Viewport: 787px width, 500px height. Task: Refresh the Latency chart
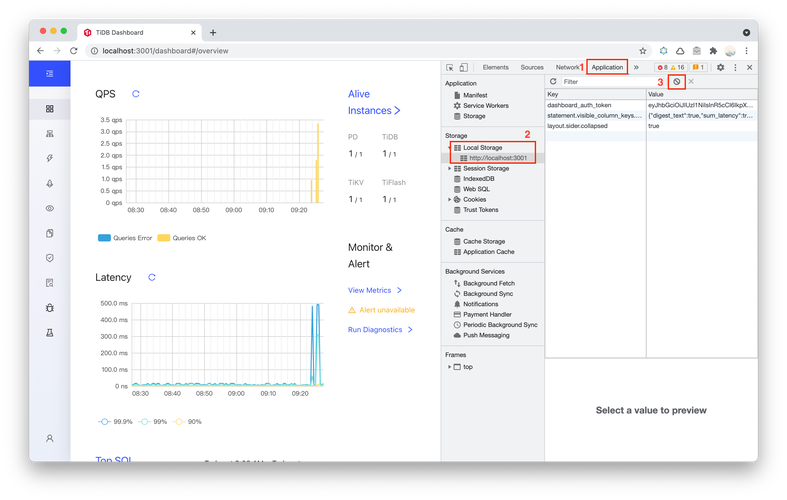[152, 277]
